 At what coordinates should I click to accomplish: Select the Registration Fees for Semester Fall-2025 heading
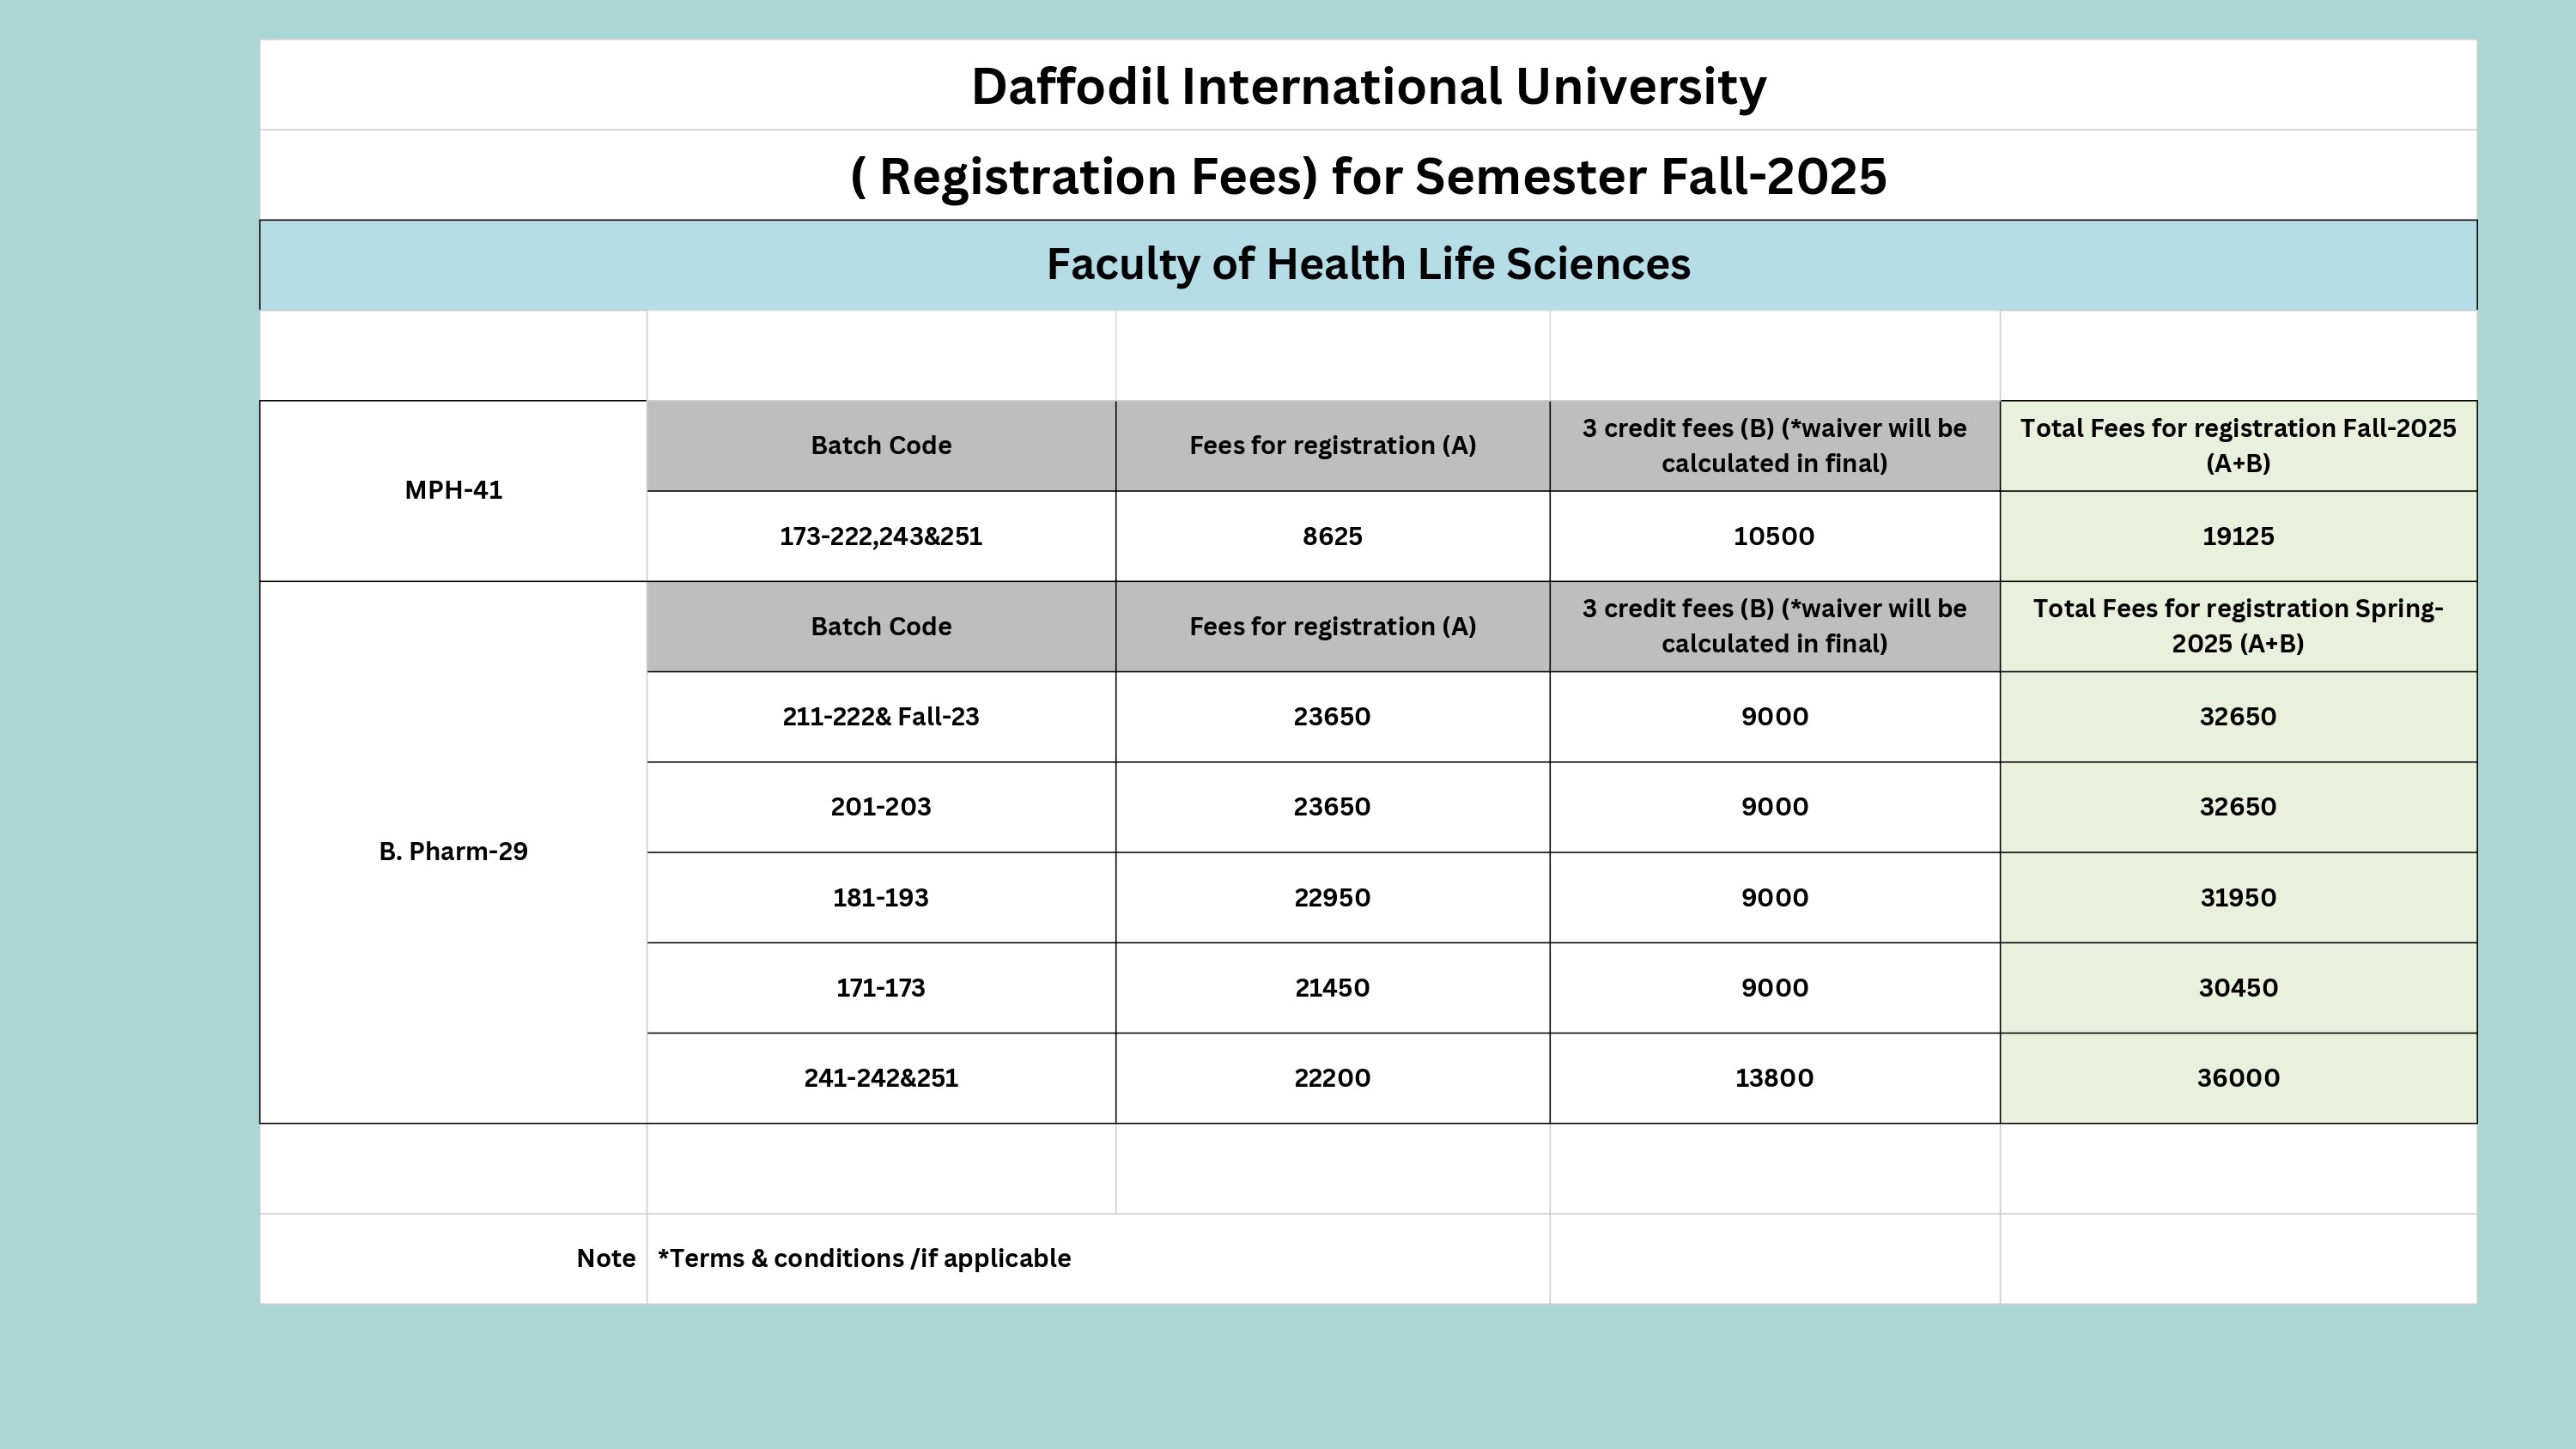coord(1368,176)
